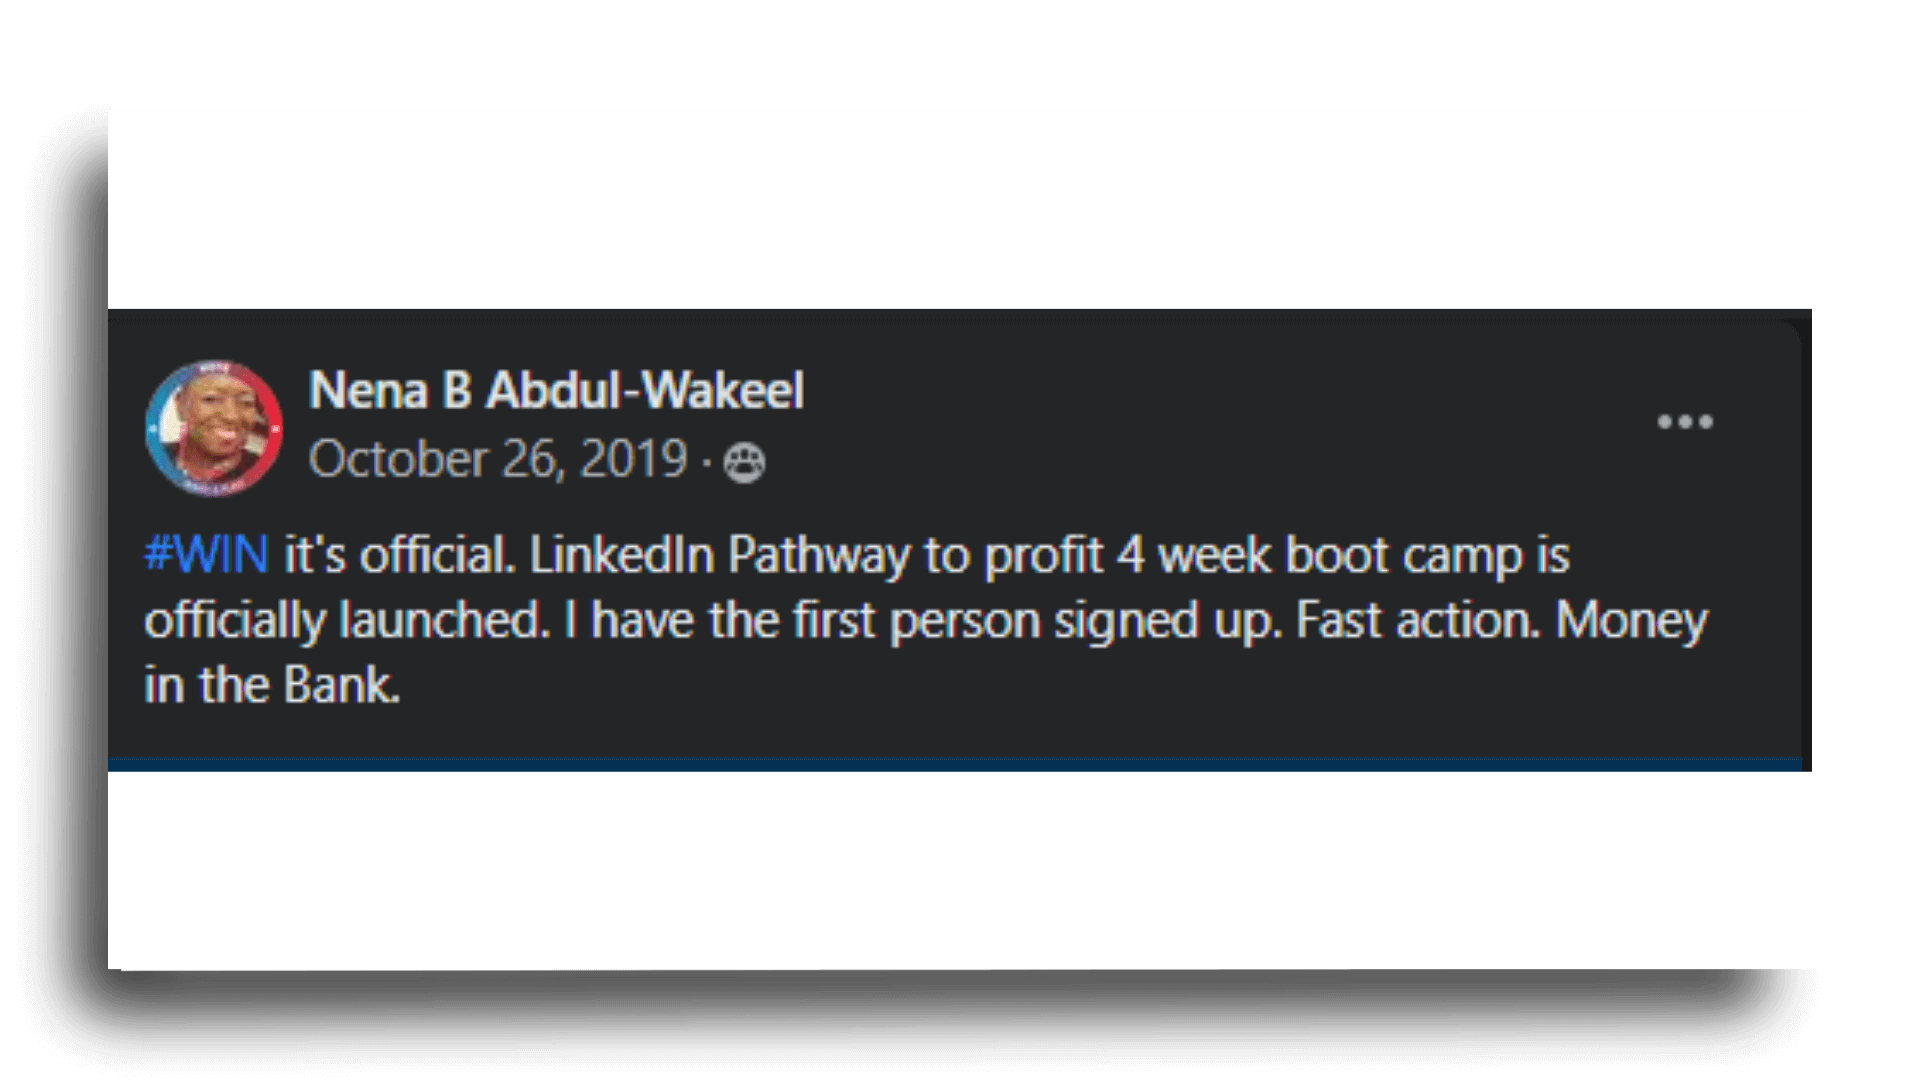Open the post options three-dot menu

[1685, 422]
